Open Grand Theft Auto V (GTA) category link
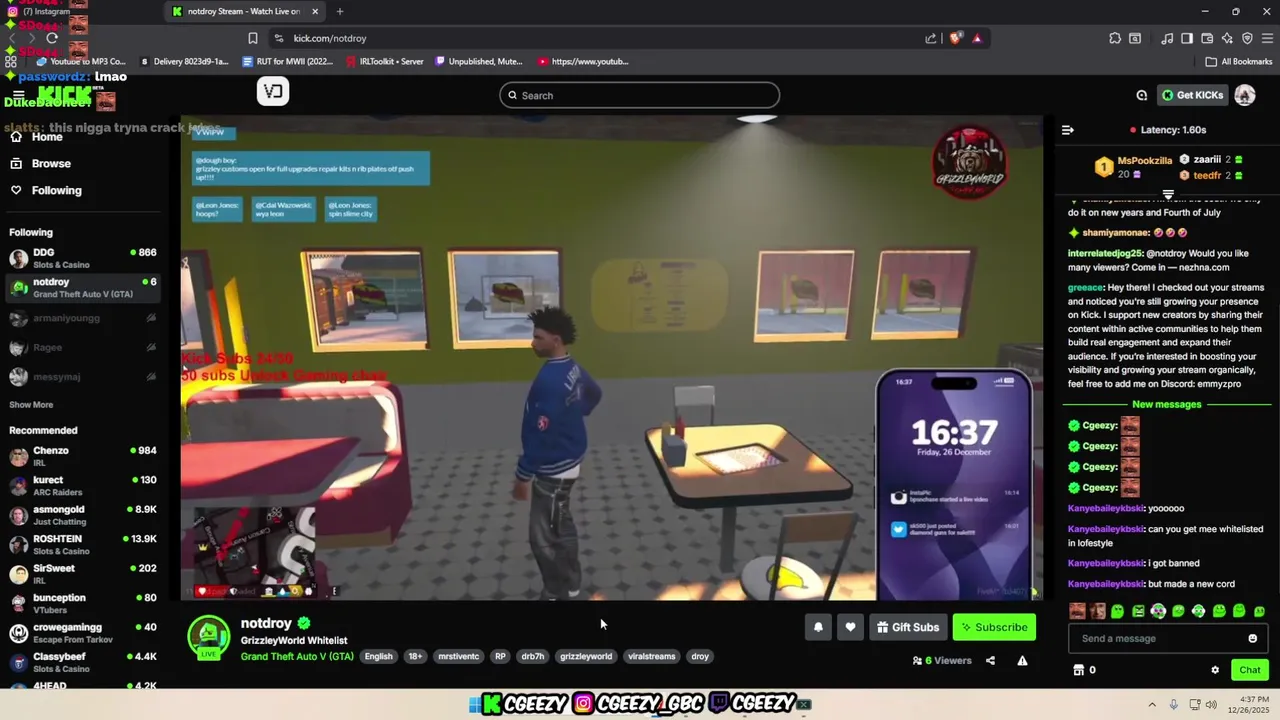Image resolution: width=1280 pixels, height=720 pixels. point(297,656)
